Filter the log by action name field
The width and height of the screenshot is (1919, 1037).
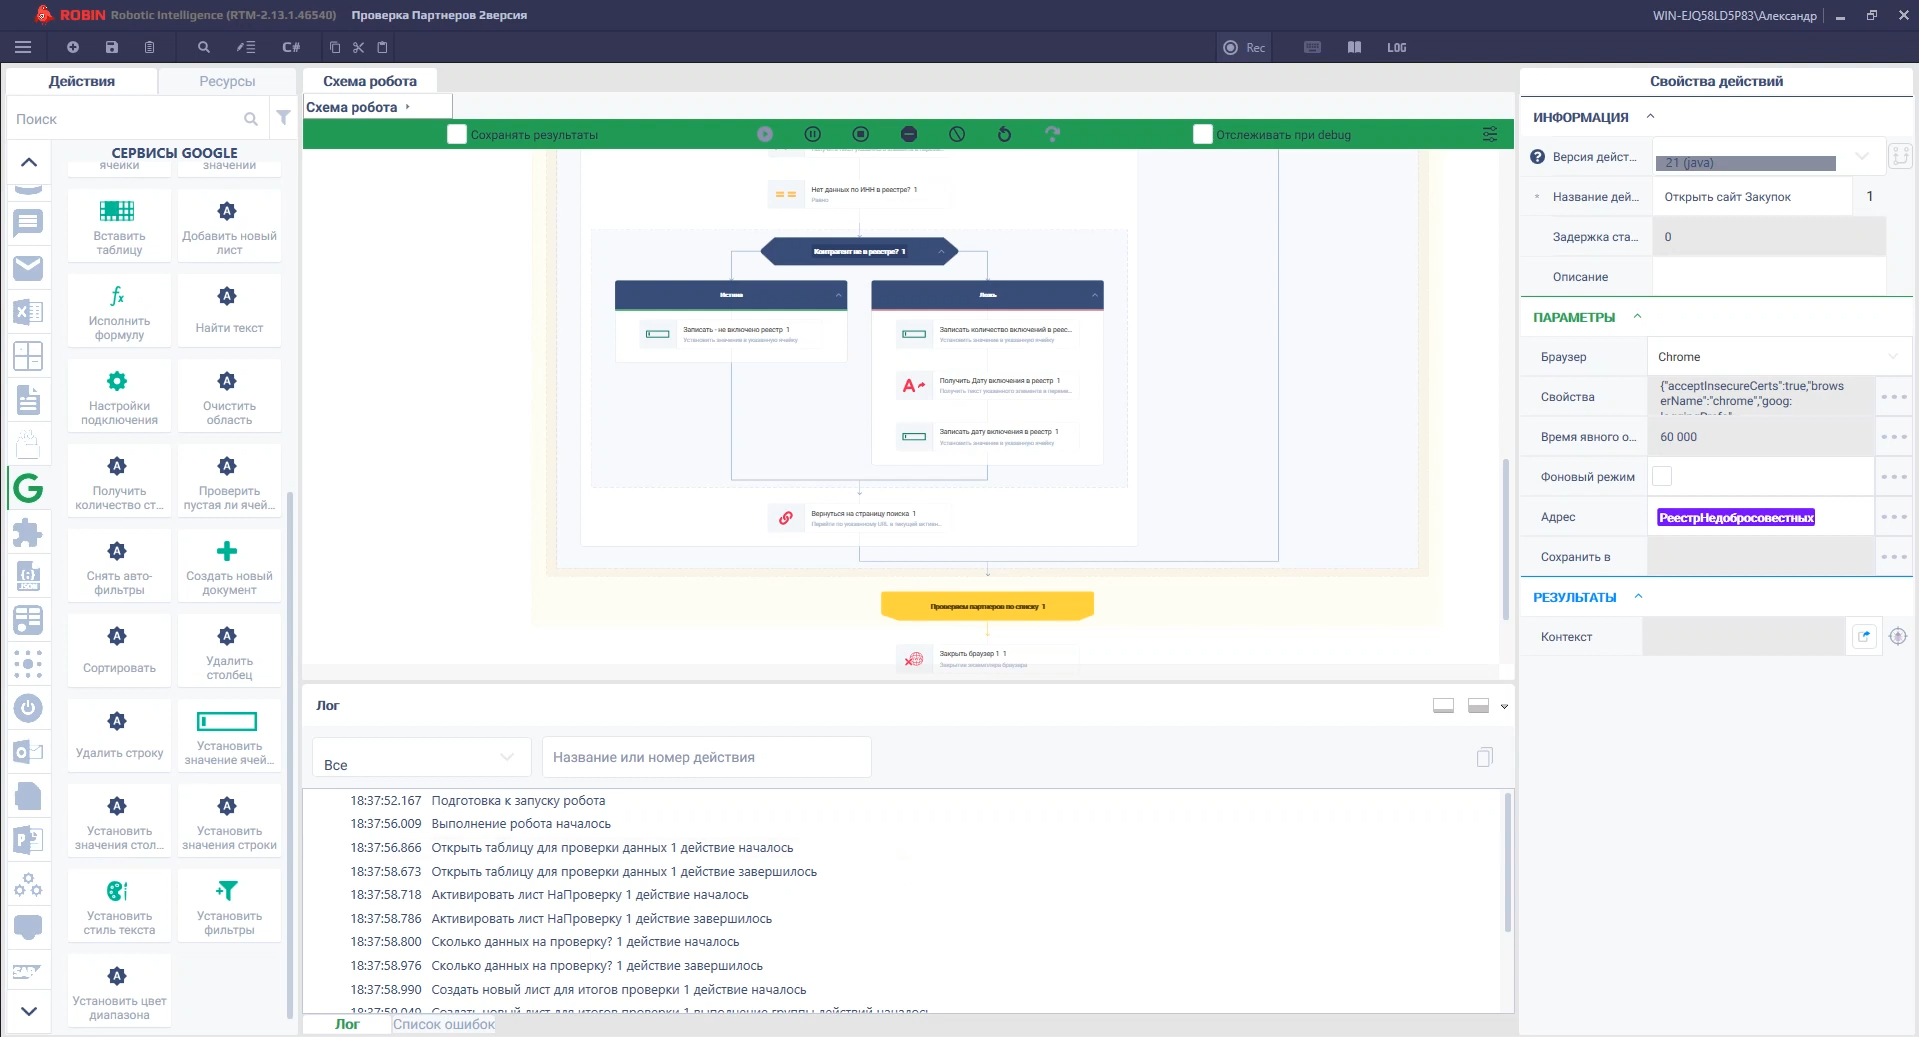tap(706, 757)
